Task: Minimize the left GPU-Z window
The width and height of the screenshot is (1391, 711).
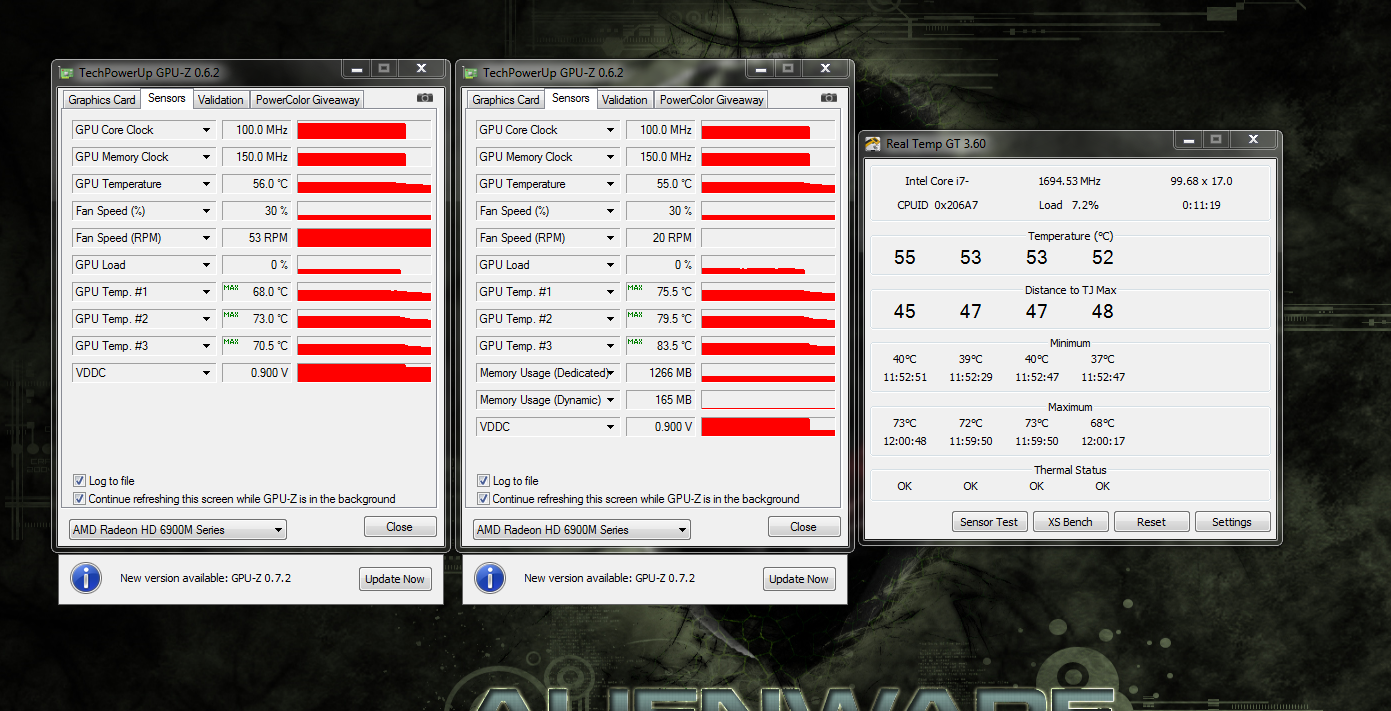Action: click(x=356, y=68)
